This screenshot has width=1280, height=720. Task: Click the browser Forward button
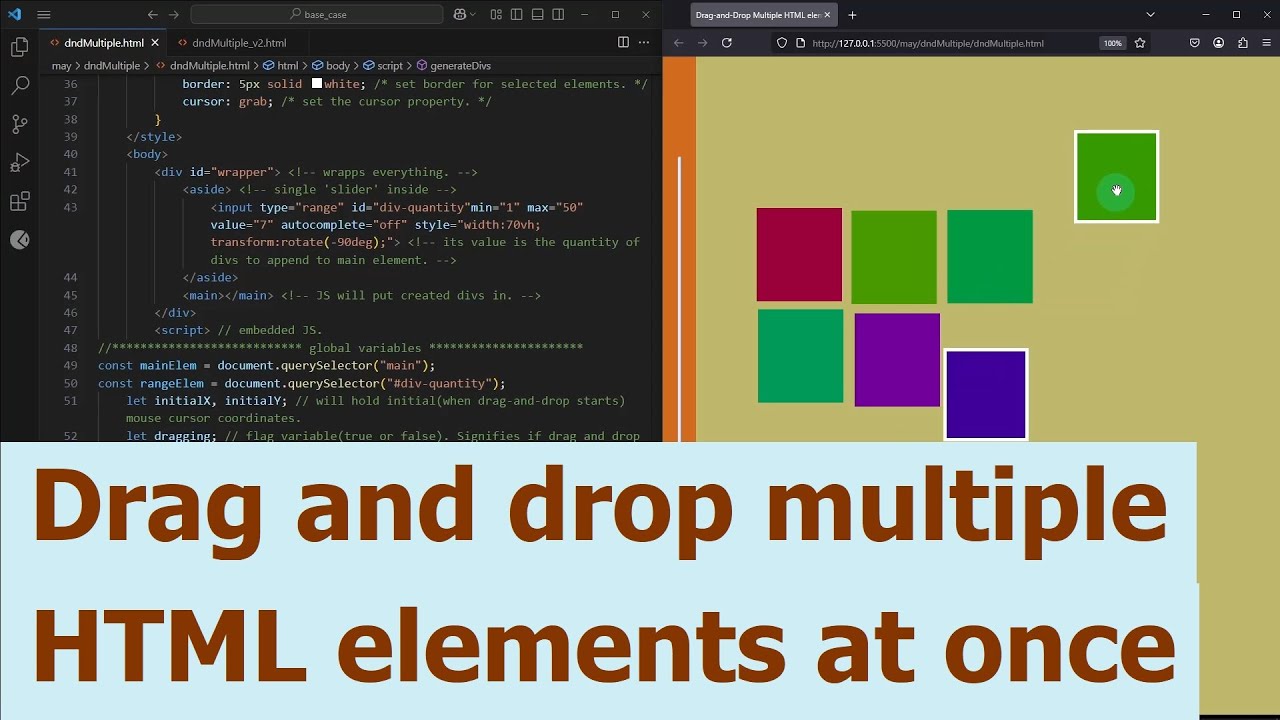point(702,43)
